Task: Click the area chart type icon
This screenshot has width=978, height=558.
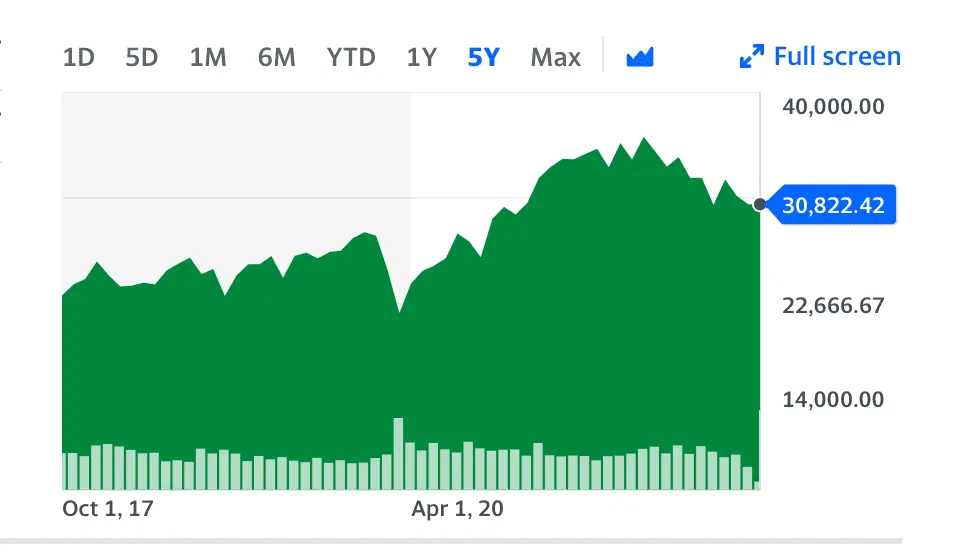Action: [x=640, y=57]
